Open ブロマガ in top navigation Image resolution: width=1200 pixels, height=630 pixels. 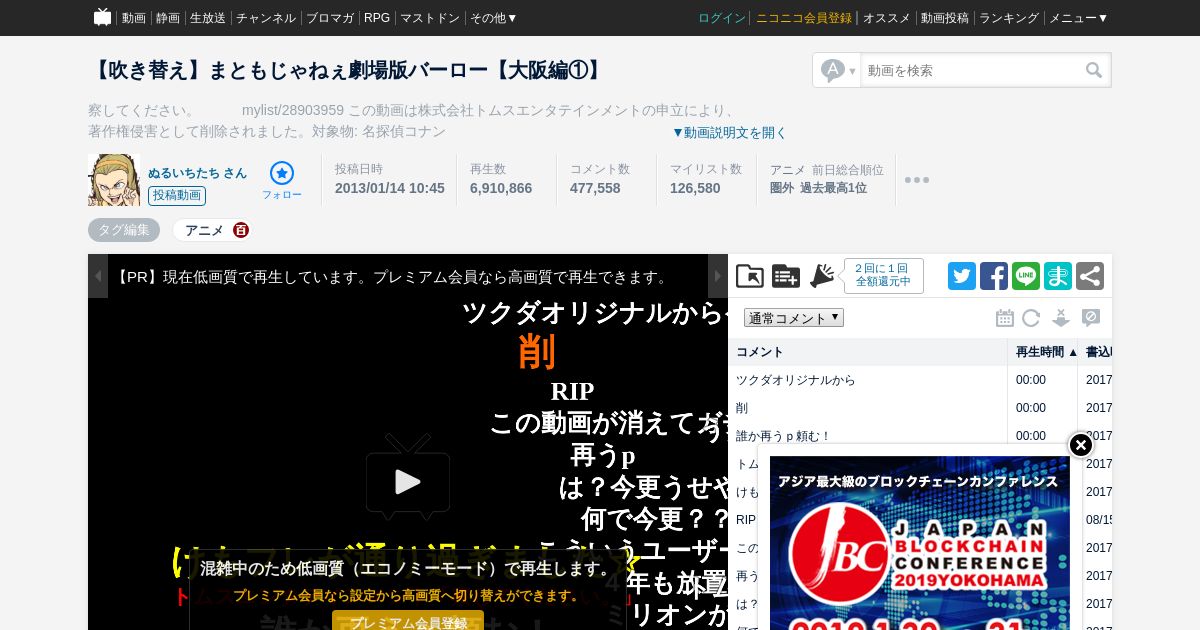330,18
